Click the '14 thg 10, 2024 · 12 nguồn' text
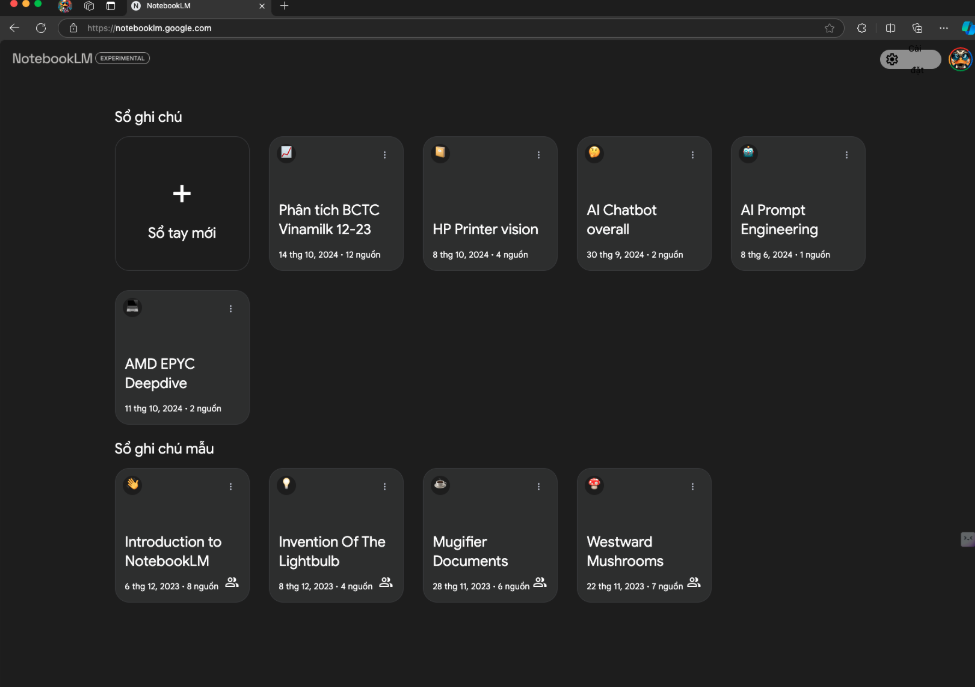The height and width of the screenshot is (687, 975). point(330,255)
